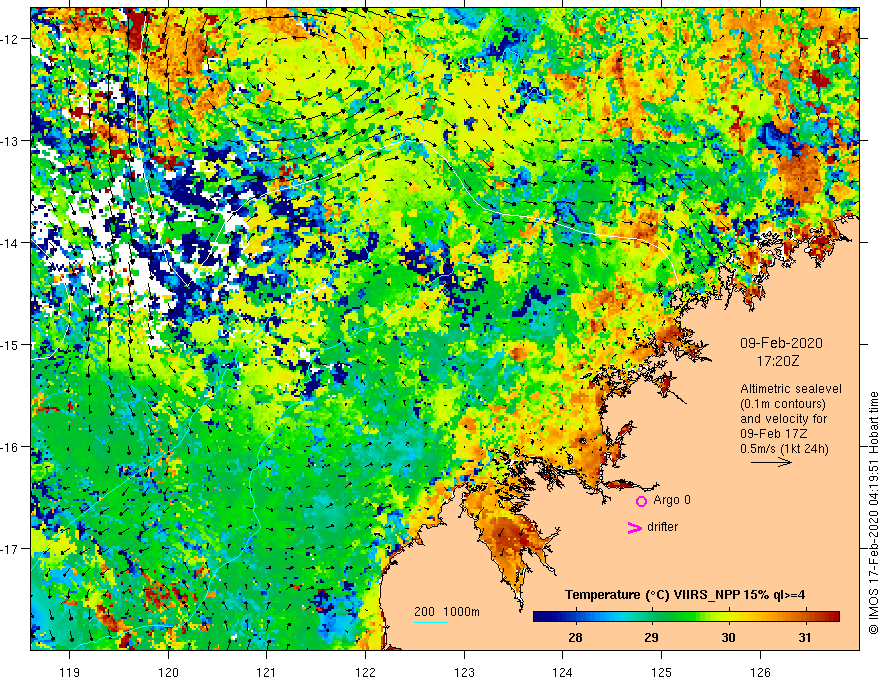Screen dimensions: 880x680
Task: Click the time label 17:20Z
Action: click(778, 361)
